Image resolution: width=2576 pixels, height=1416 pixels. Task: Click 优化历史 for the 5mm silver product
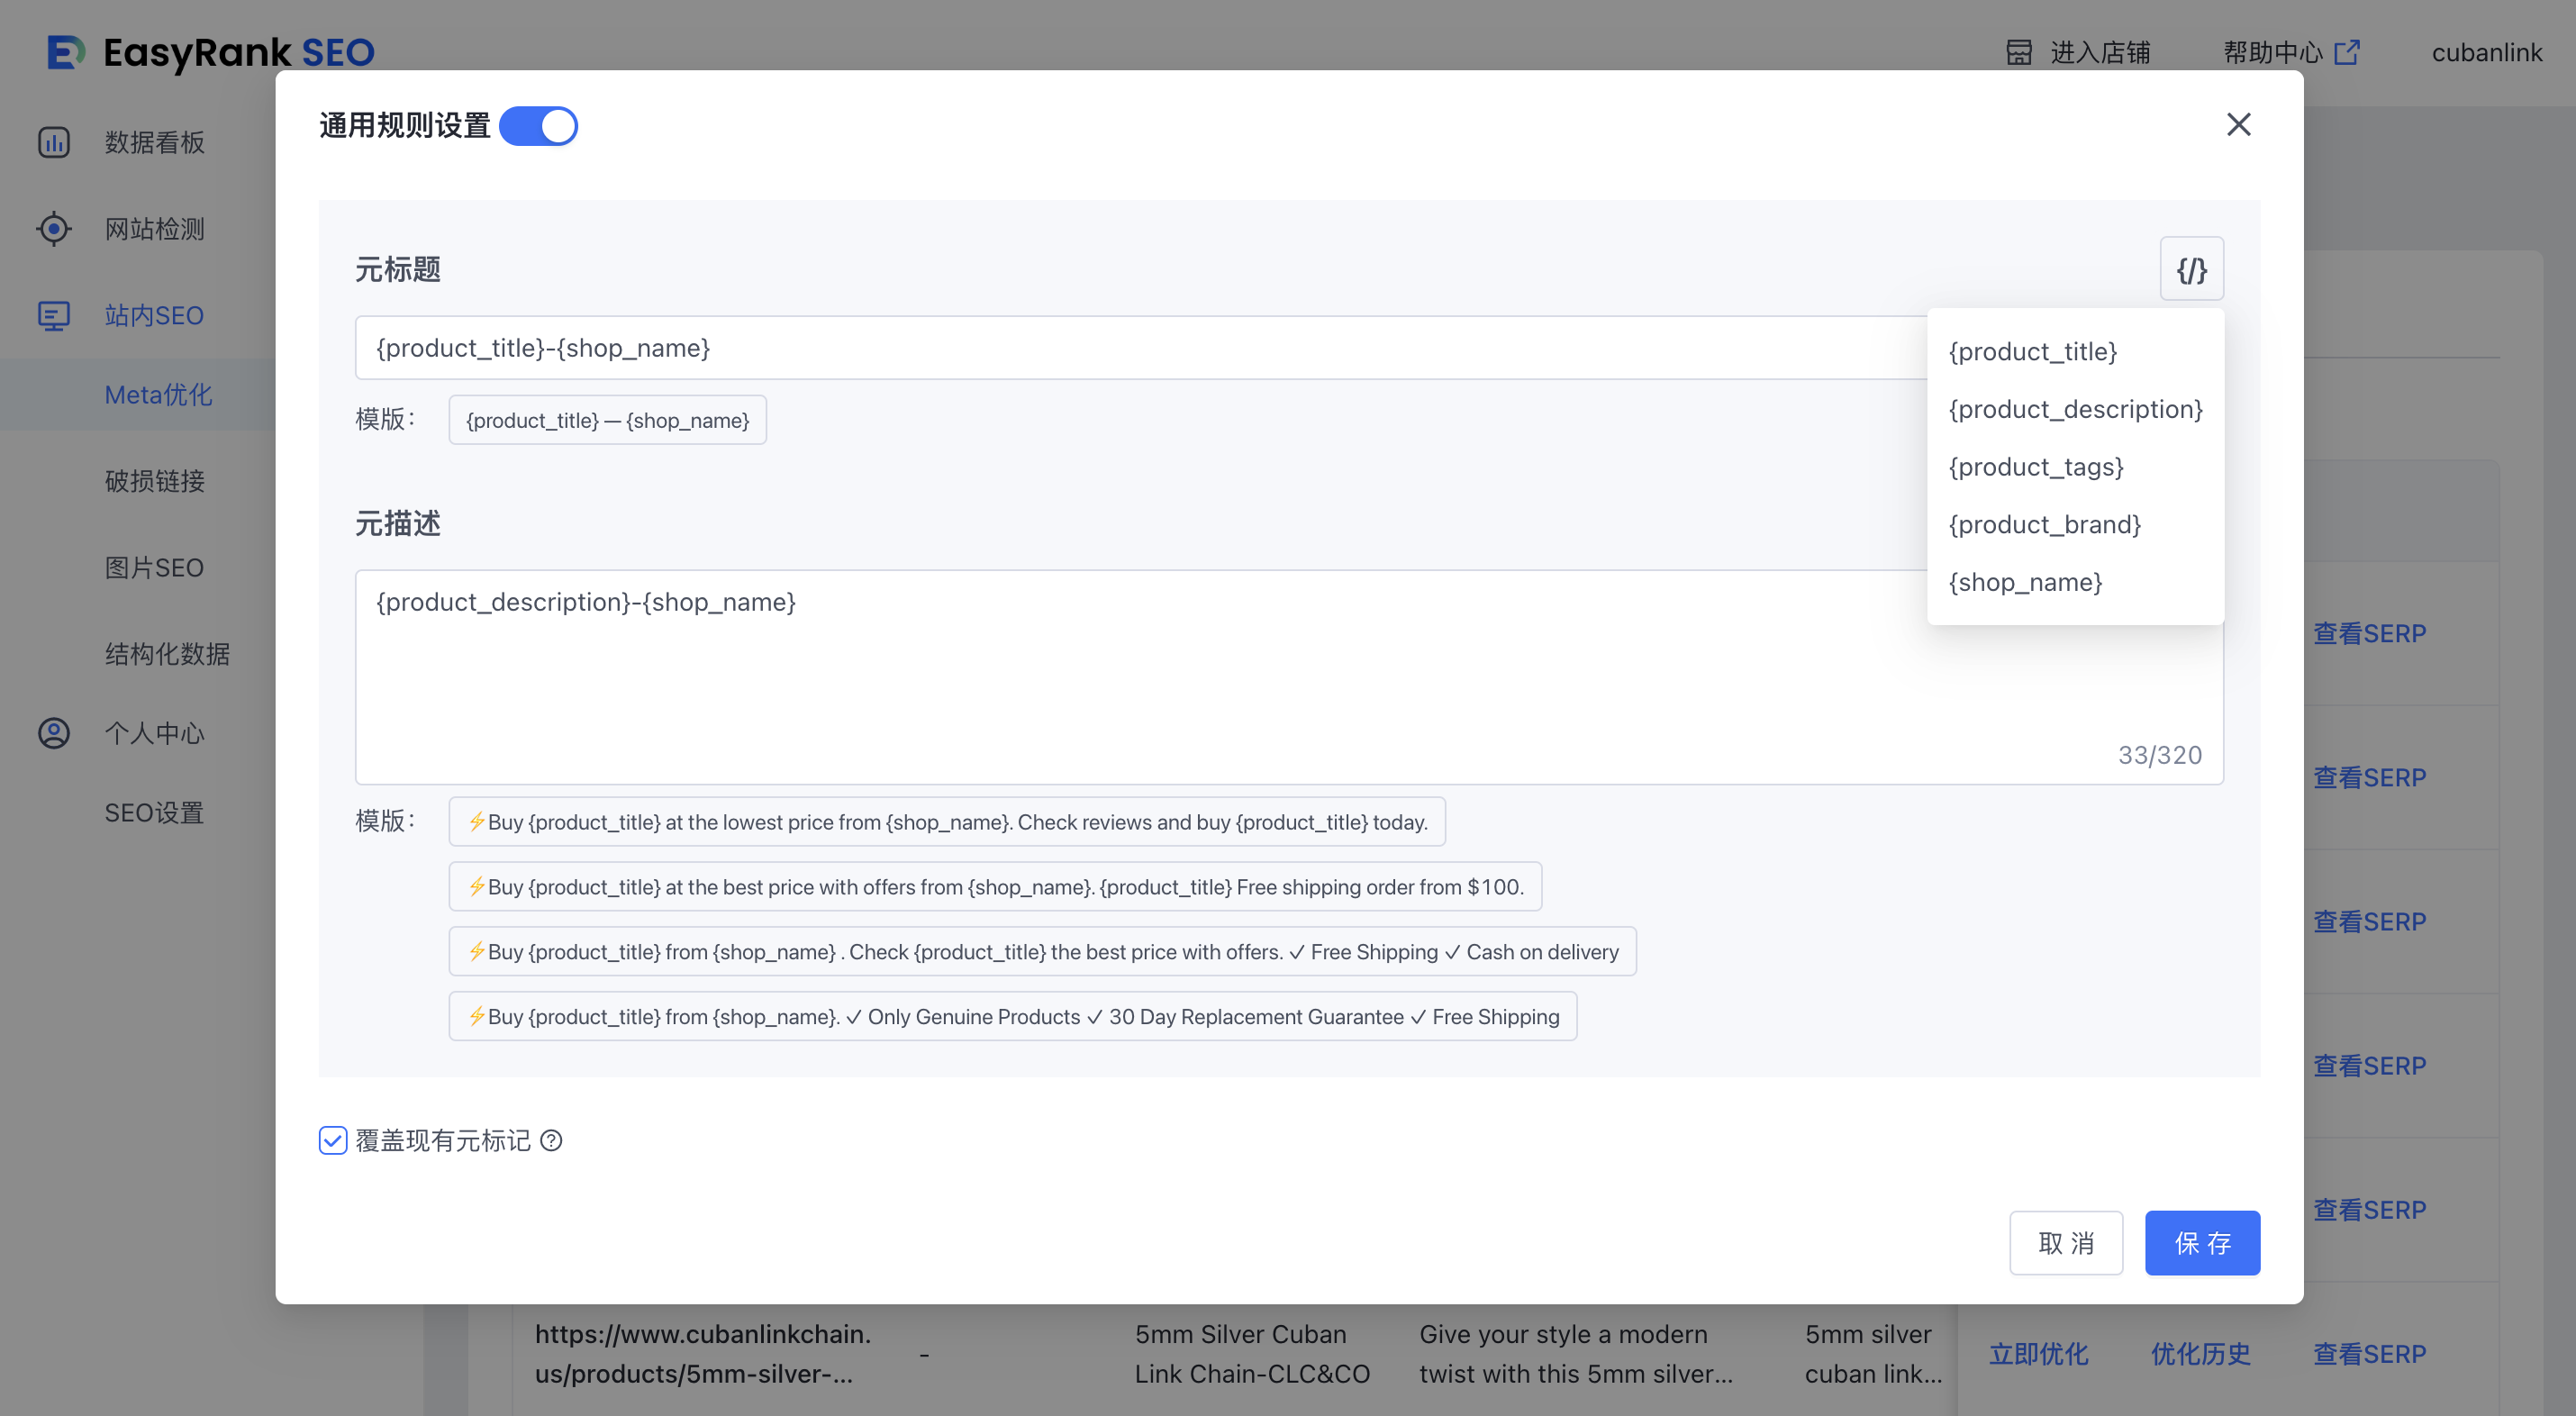point(2200,1354)
